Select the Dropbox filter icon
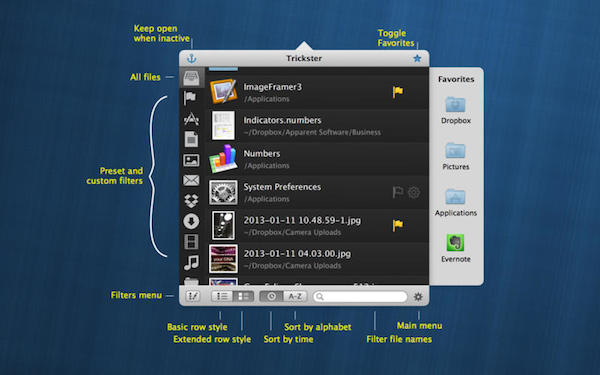 (x=191, y=200)
